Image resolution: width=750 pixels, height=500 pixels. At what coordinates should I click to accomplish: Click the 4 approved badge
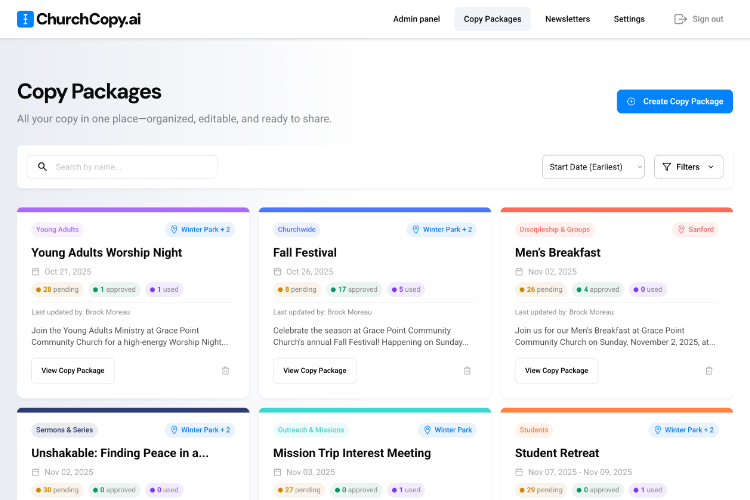tap(598, 289)
